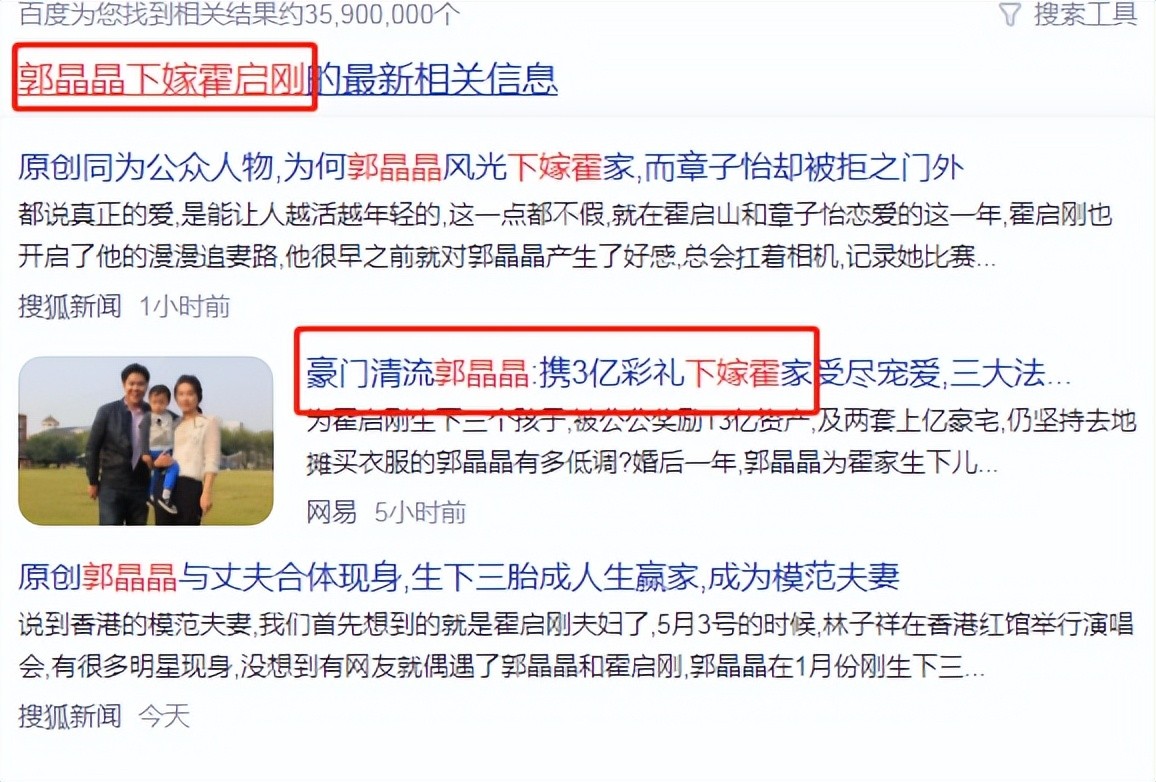This screenshot has height=782, width=1156.
Task: Open the 搜索工具 search tools option
Action: [x=1085, y=13]
